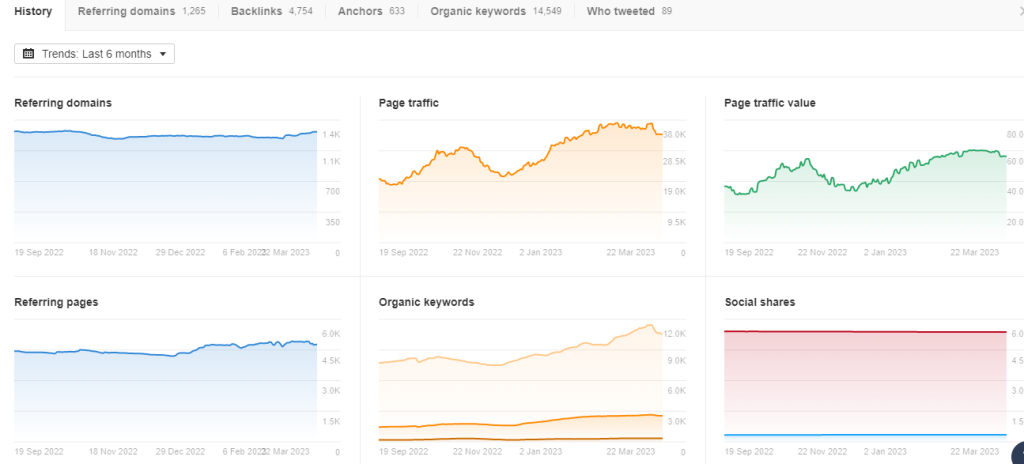The image size is (1024, 464).
Task: Select the Anchors tab
Action: click(371, 11)
